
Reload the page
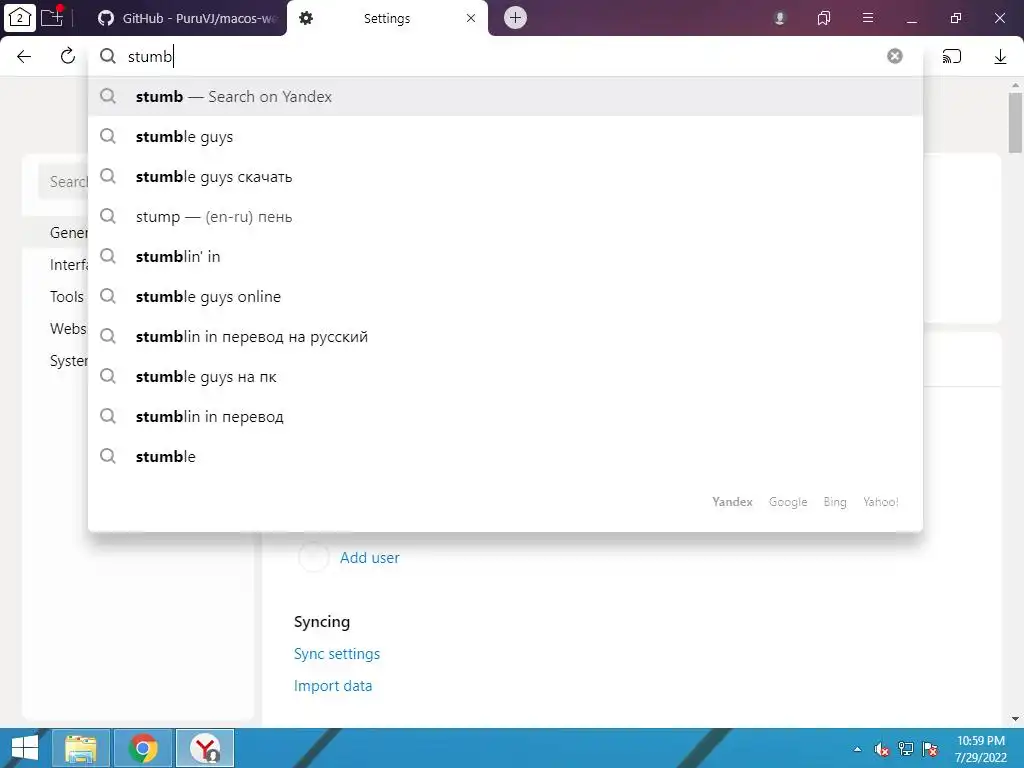tap(67, 56)
